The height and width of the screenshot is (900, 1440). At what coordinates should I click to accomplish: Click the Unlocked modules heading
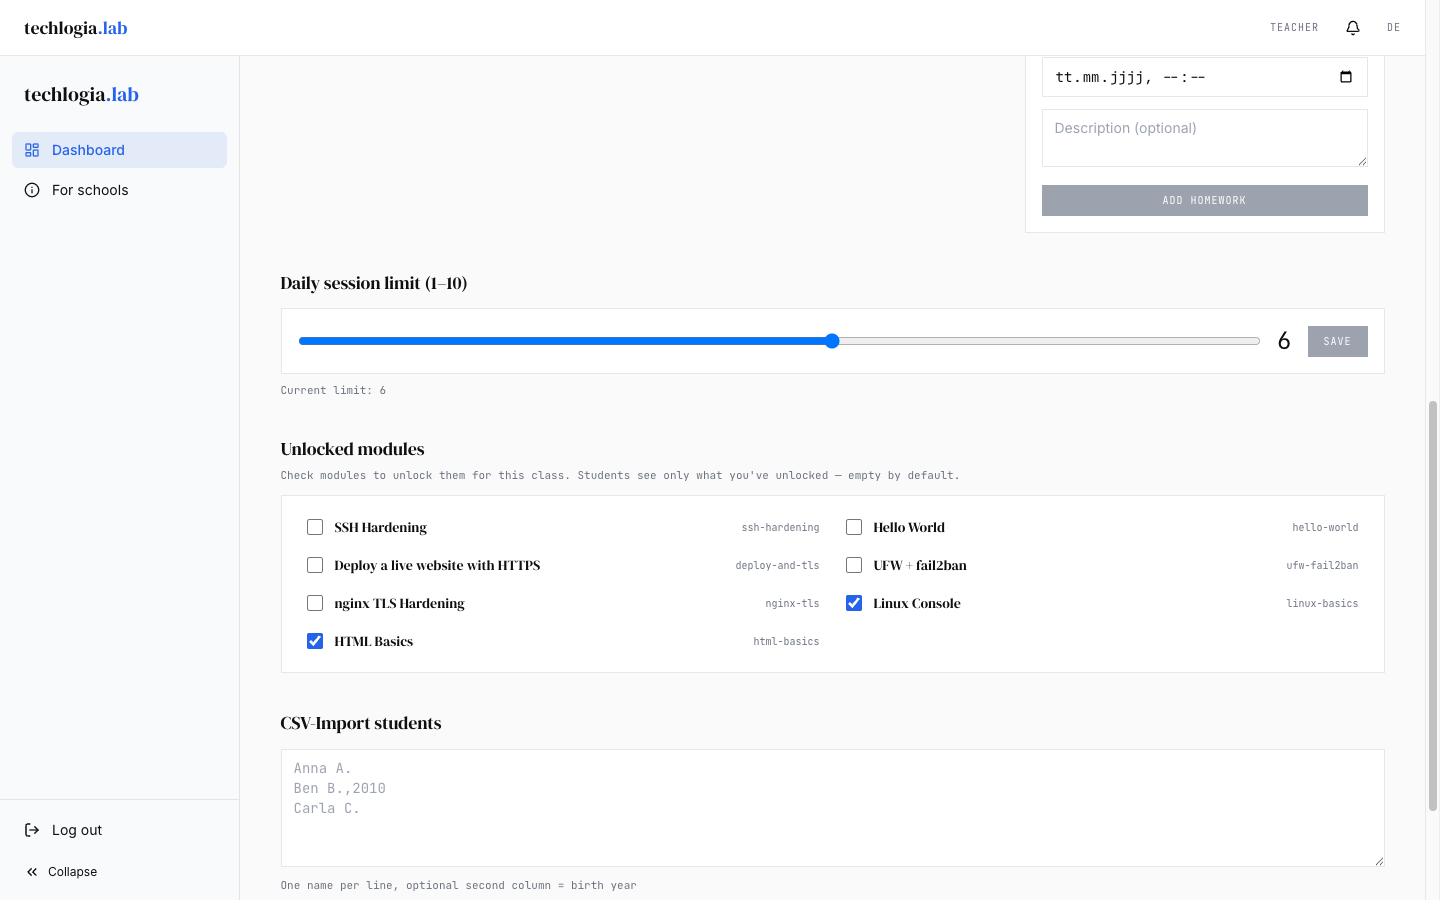pos(352,449)
